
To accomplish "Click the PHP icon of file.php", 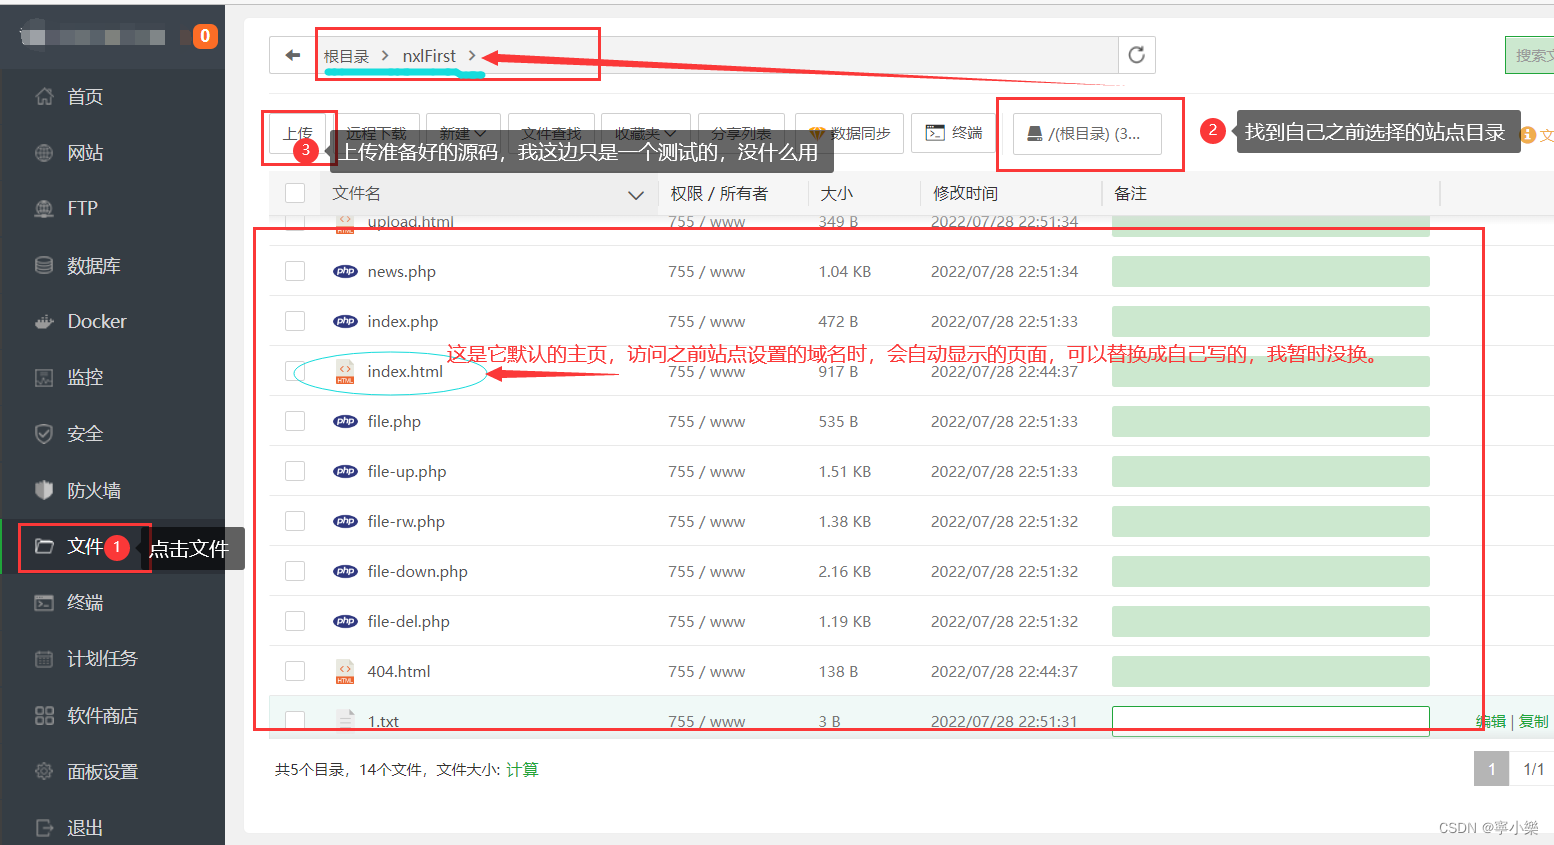I will (345, 421).
